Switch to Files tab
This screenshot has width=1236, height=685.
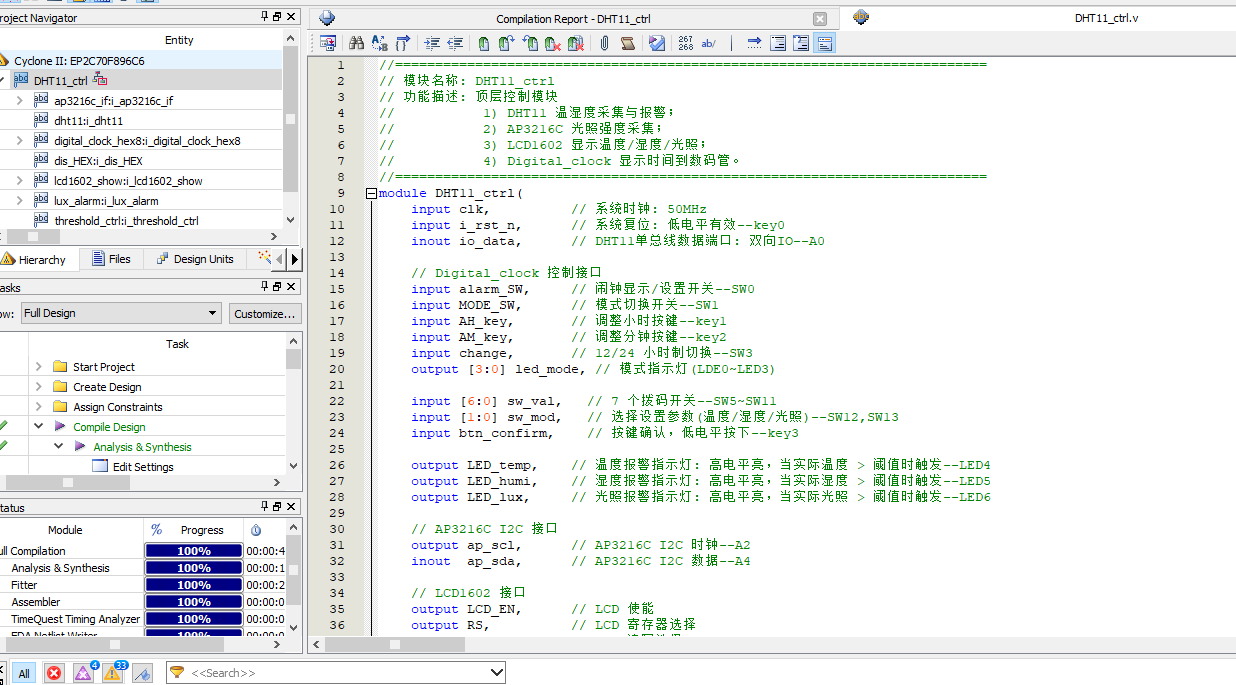111,259
